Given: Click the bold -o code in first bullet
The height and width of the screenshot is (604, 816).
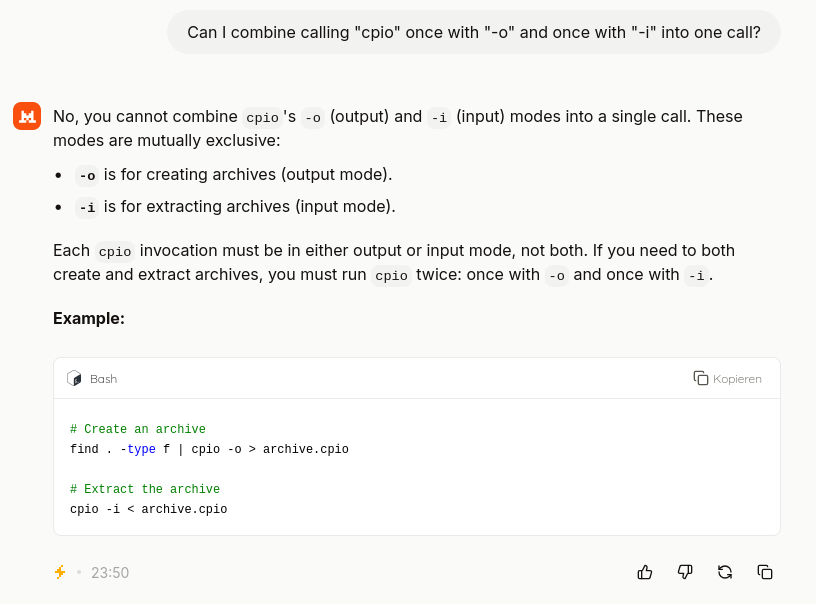Looking at the screenshot, I should (87, 175).
